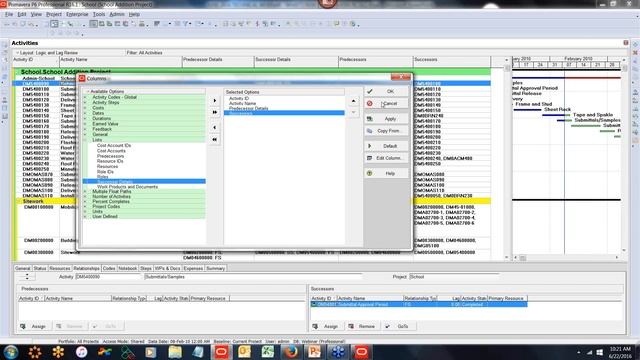Select Multiple Float Paths category
This screenshot has width=640, height=360.
[x=111, y=191]
